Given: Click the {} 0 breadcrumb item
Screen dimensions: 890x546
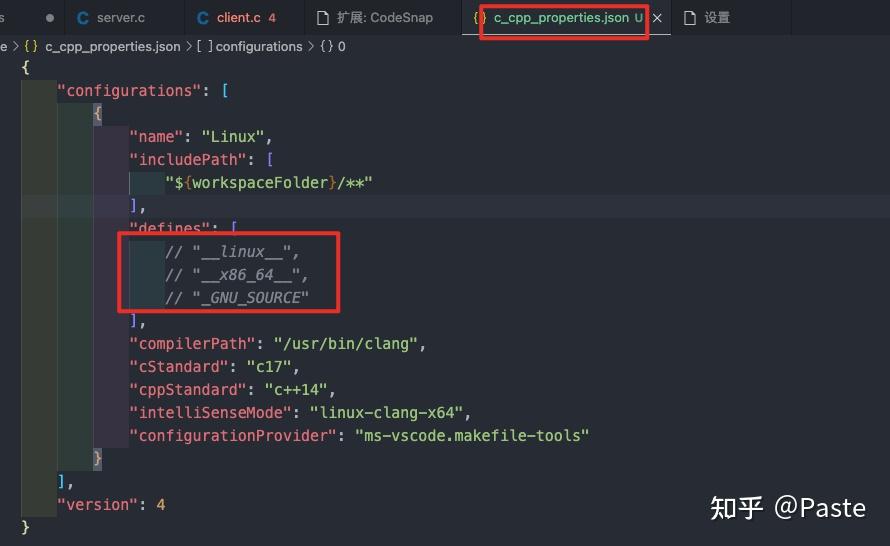Looking at the screenshot, I should (333, 47).
